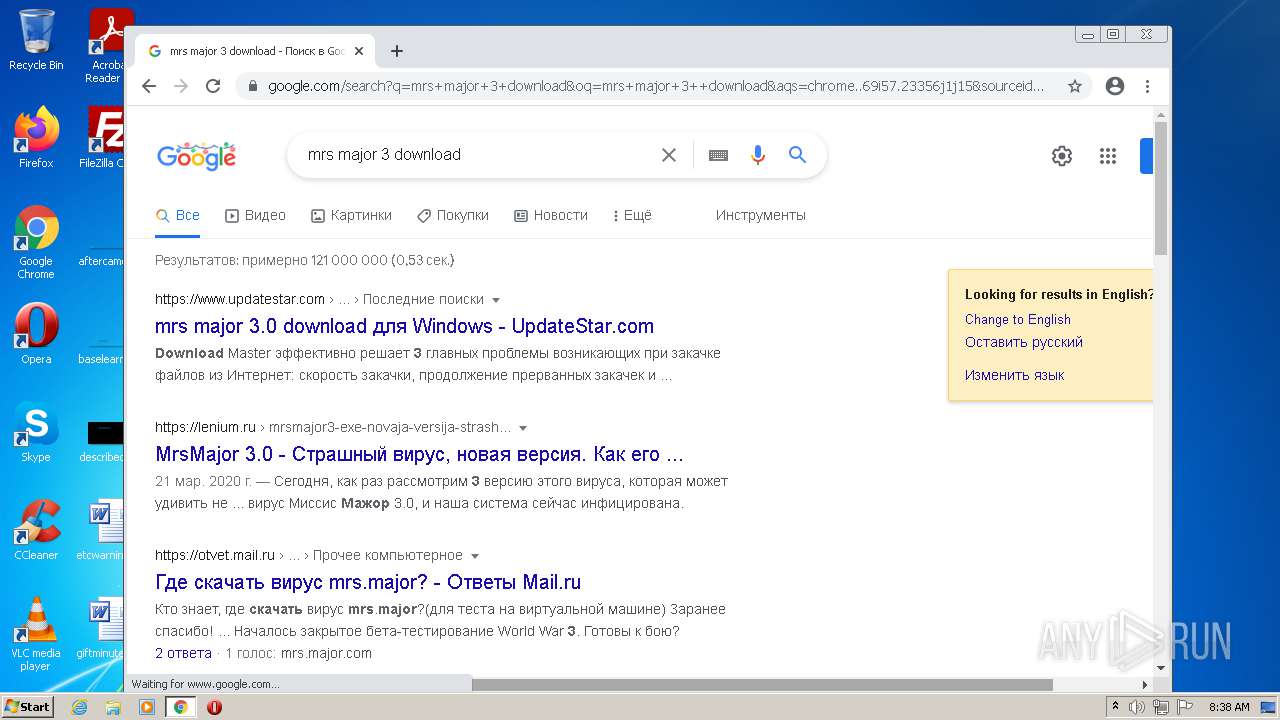Open Windows Explorer folder in taskbar
Screen dimensions: 1280x720
click(113, 707)
